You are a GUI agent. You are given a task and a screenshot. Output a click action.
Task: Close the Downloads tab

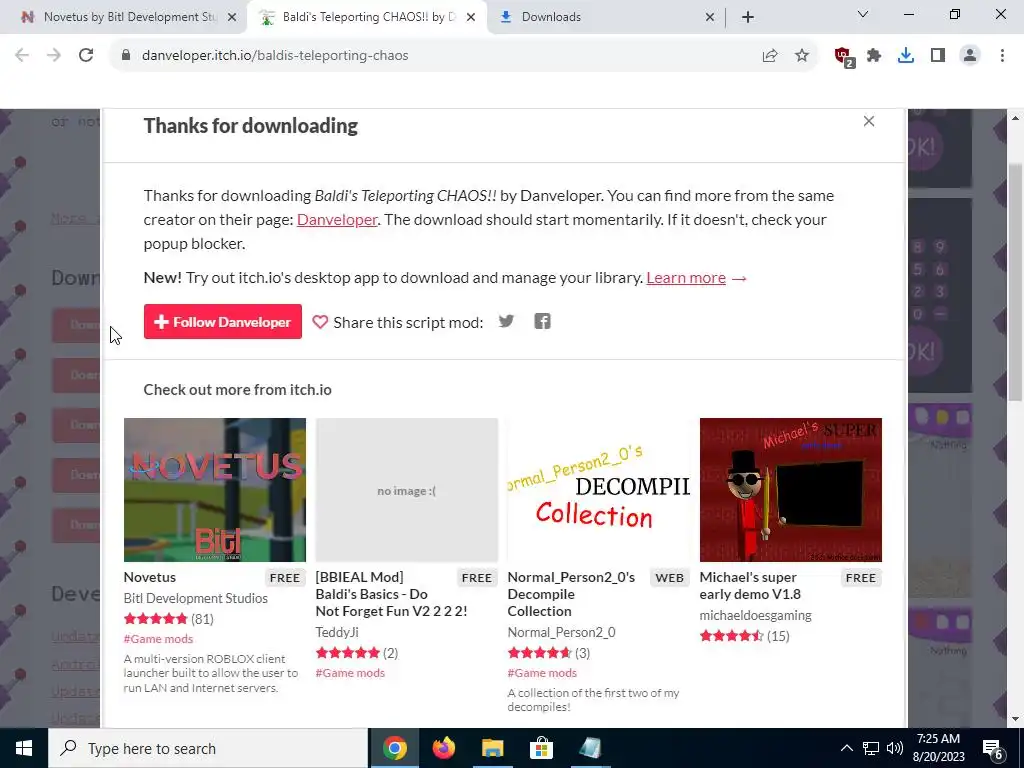[x=710, y=18]
